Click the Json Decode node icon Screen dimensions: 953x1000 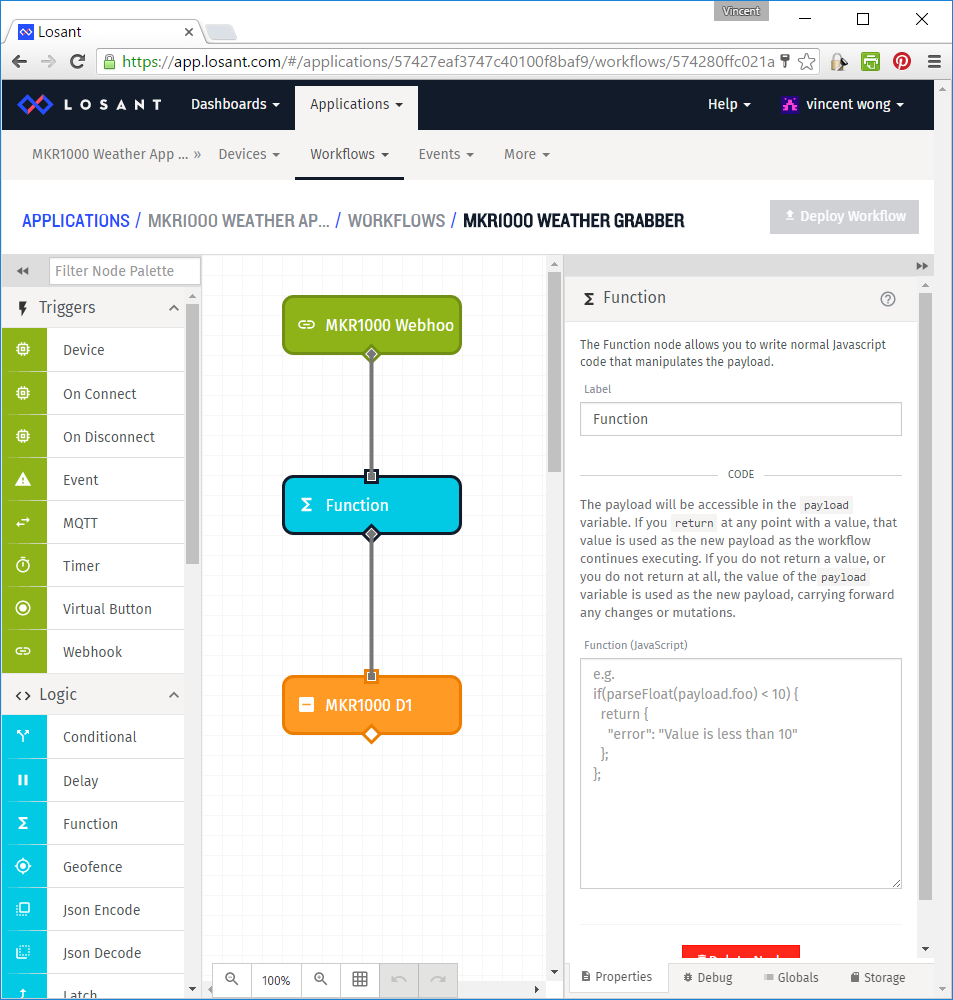[x=24, y=952]
